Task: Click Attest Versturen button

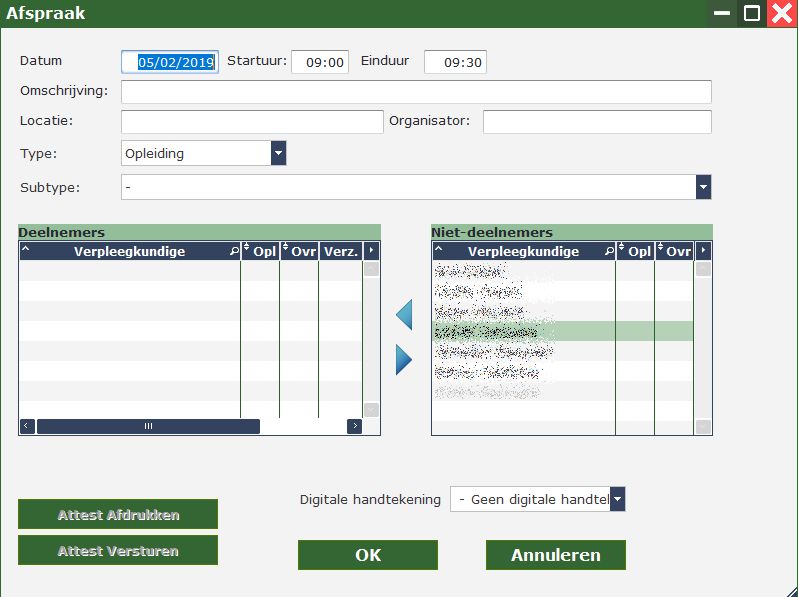Action: (x=118, y=550)
